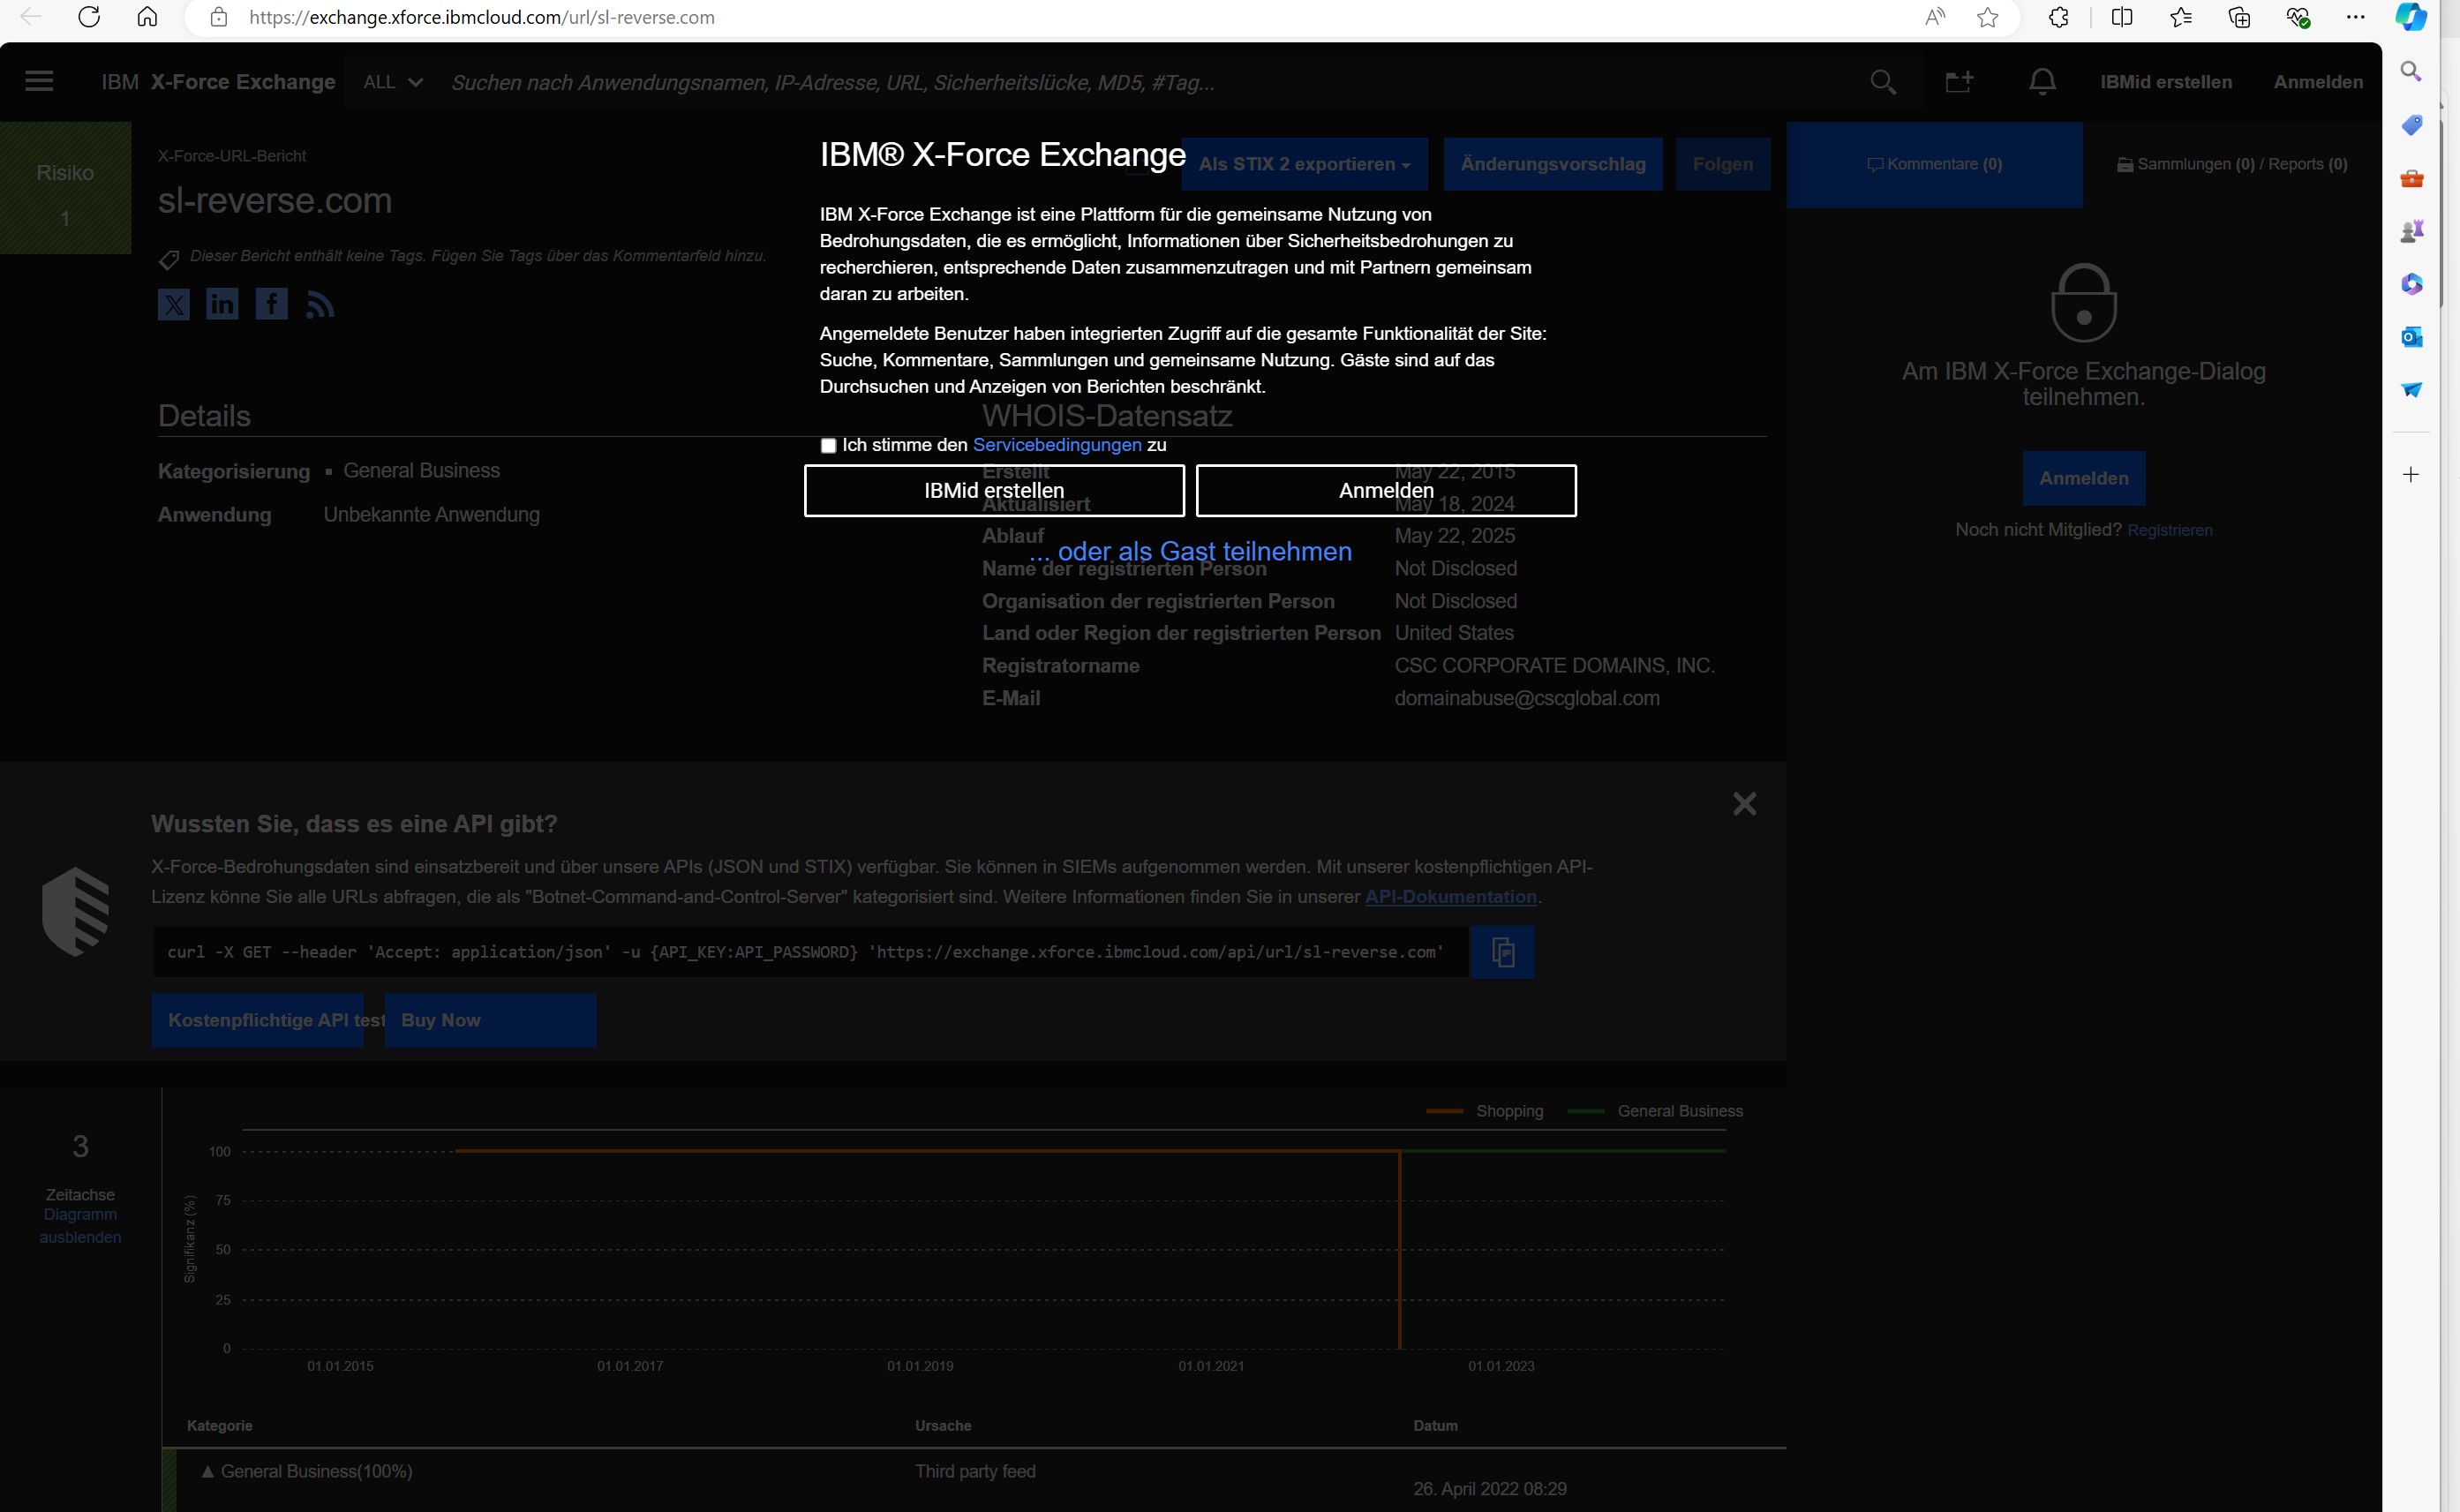Share report on Facebook
Screen dimensions: 2460x1512
271,304
